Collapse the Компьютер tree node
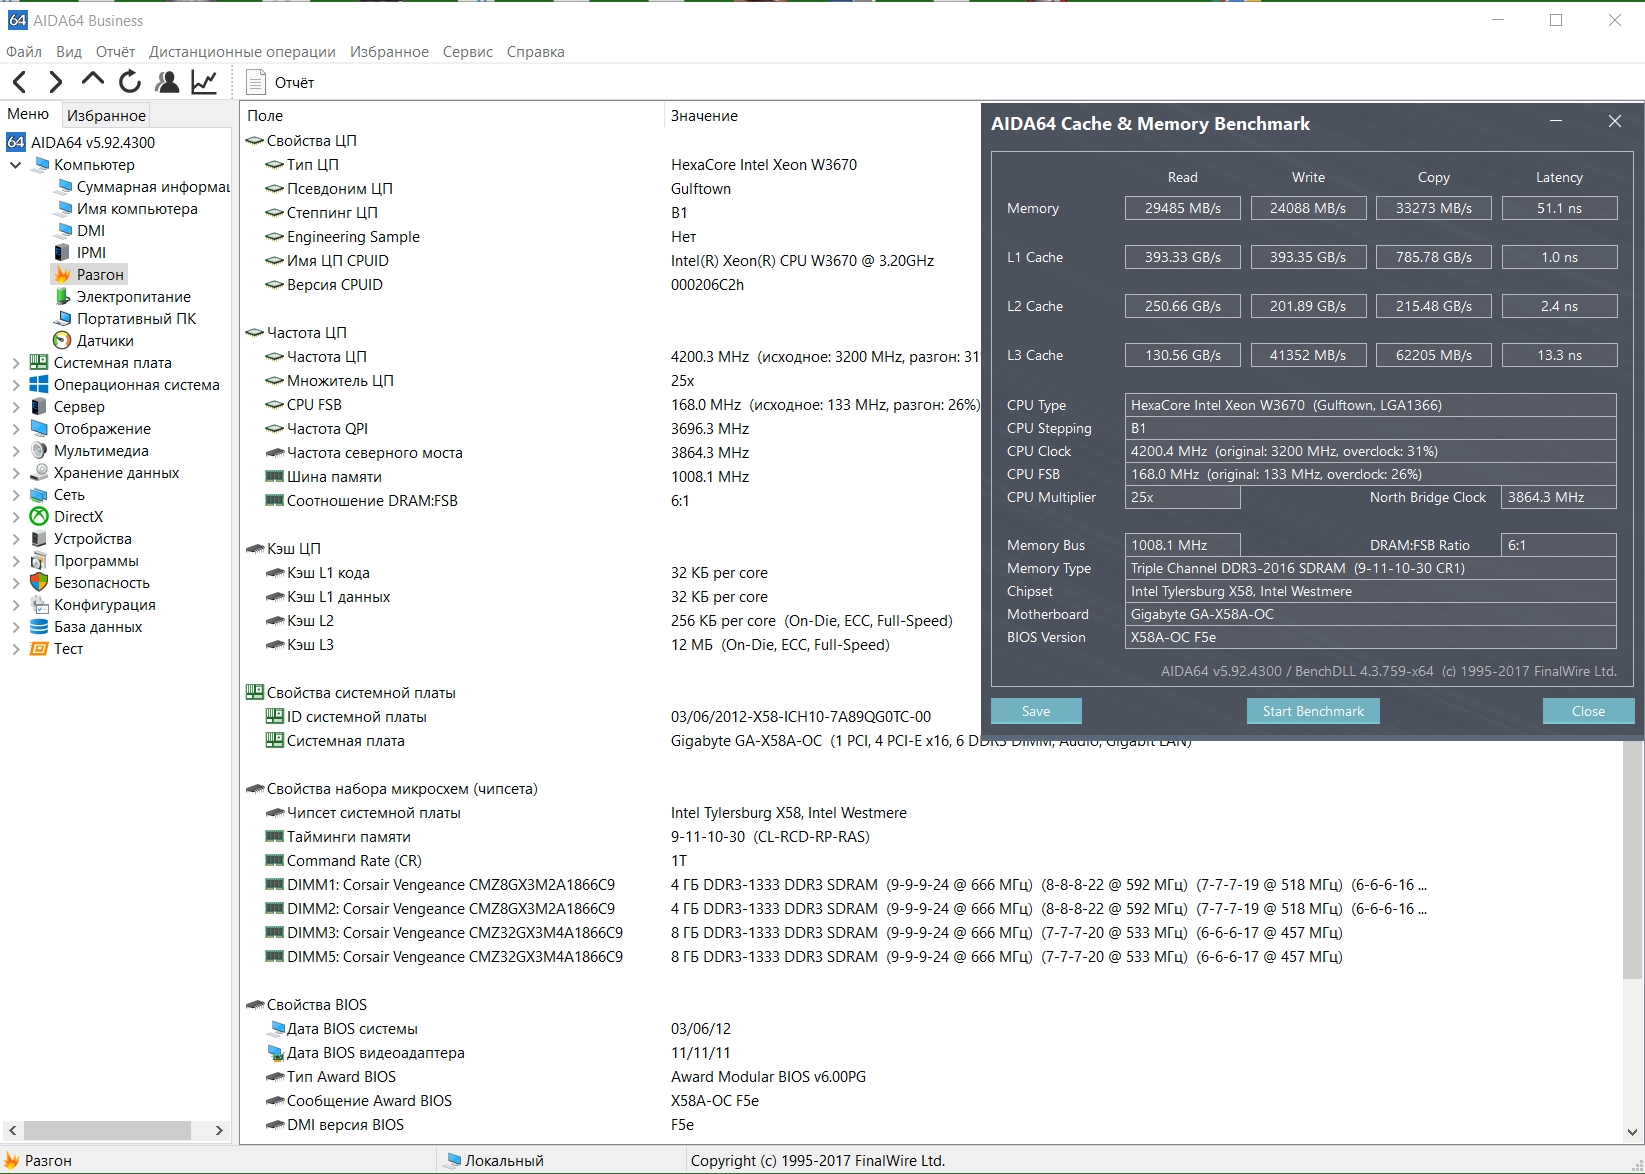 [15, 165]
